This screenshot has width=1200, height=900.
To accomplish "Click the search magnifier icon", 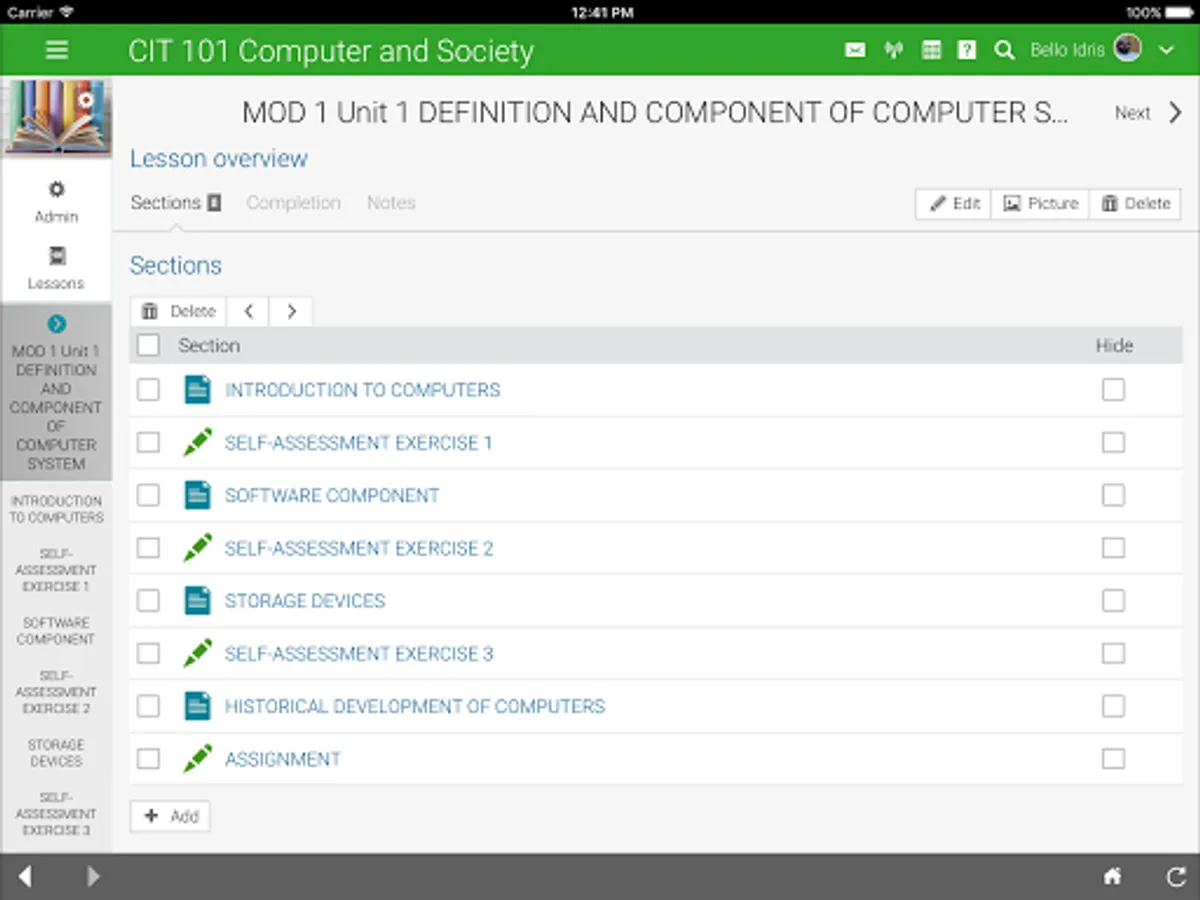I will point(1004,50).
